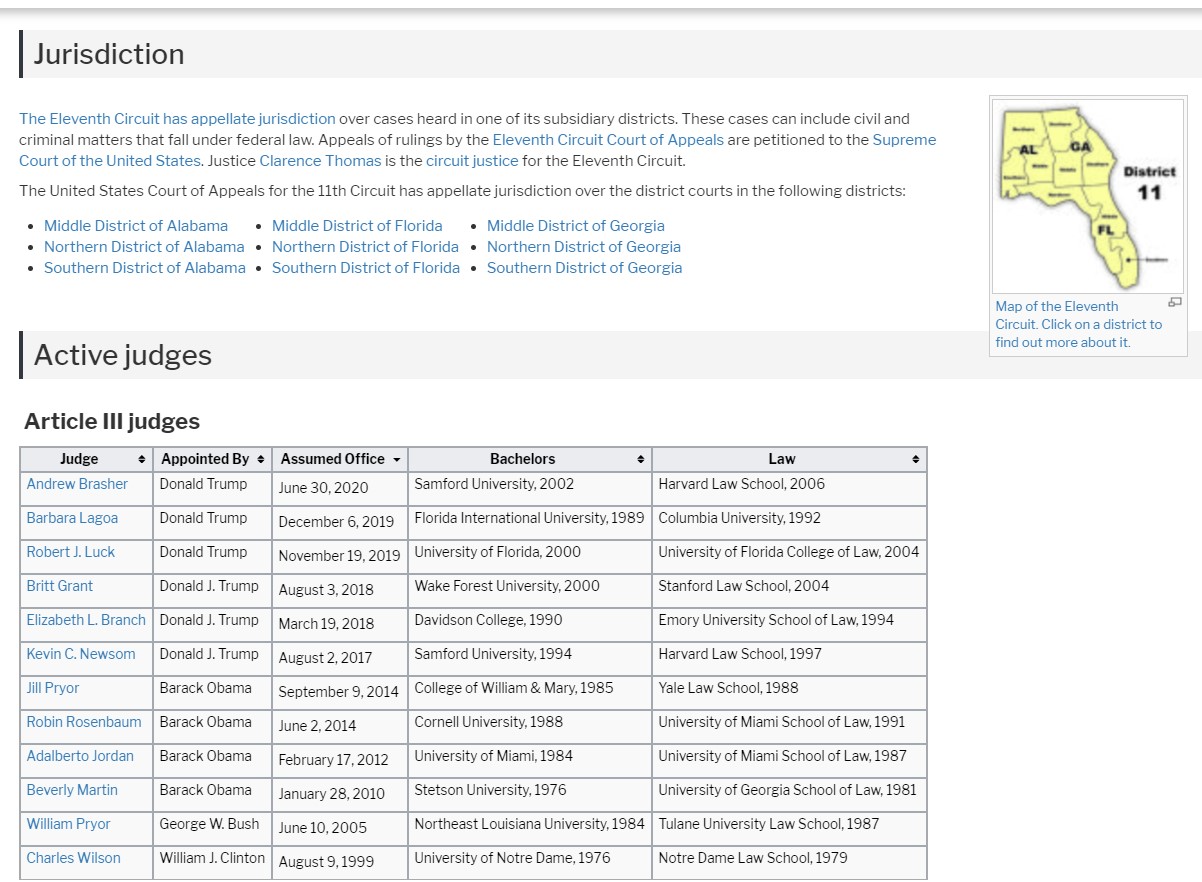Open Middle District of Alabama link

(x=136, y=226)
